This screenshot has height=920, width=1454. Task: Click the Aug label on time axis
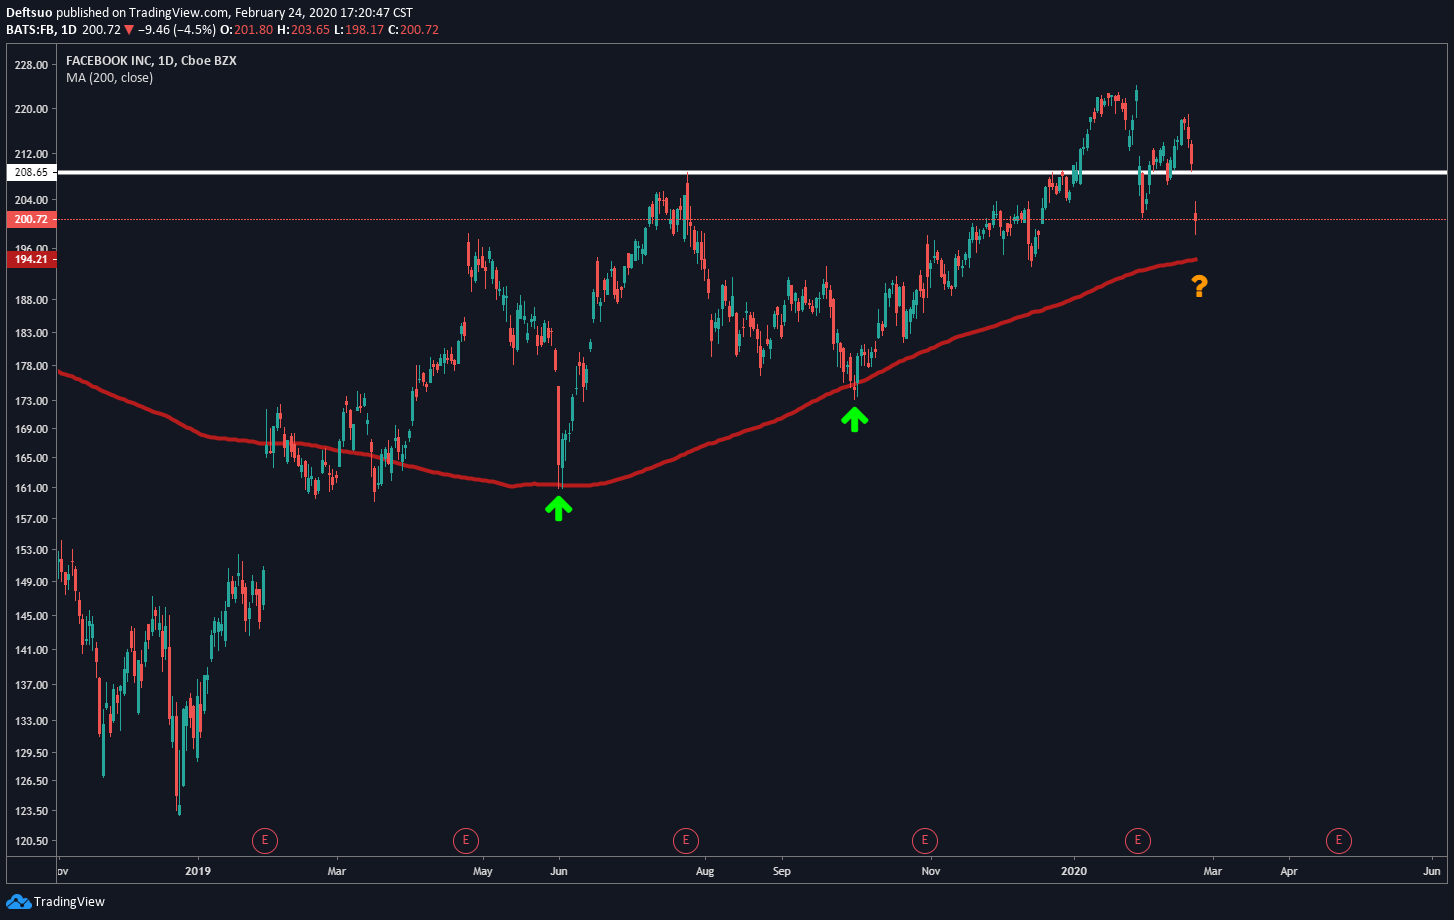(706, 872)
